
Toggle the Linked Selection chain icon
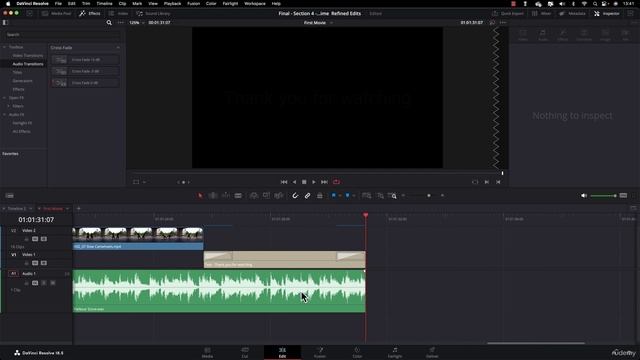[x=307, y=196]
